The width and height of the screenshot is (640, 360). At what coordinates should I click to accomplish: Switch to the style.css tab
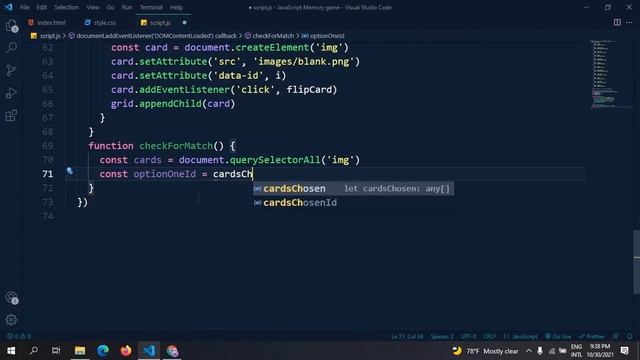(104, 22)
